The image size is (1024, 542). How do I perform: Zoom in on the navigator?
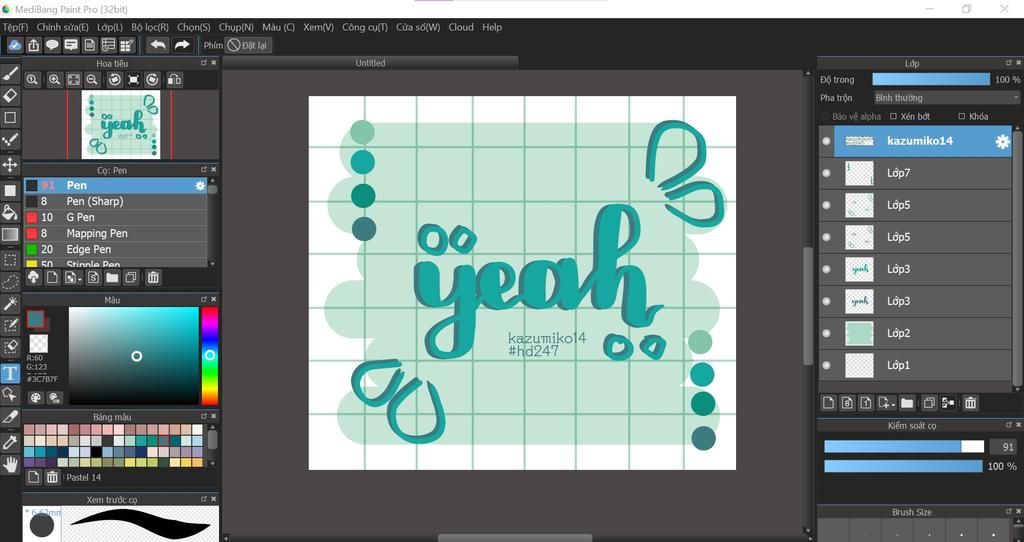[54, 80]
